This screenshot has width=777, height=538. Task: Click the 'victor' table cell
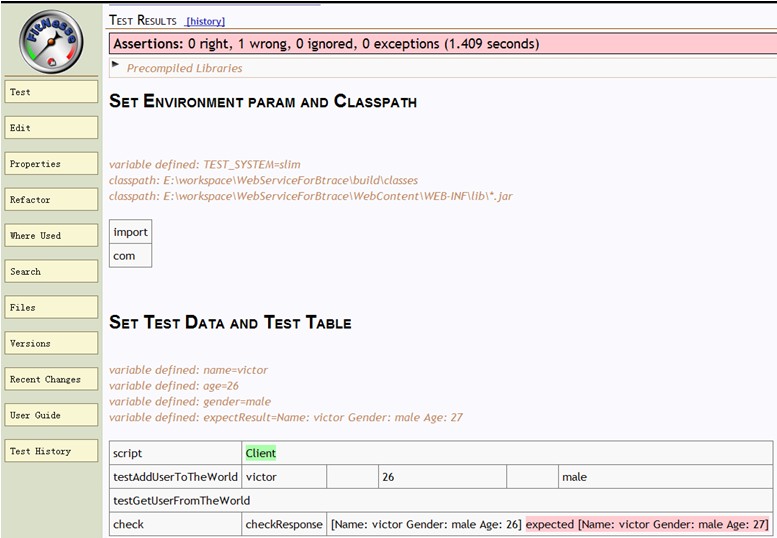point(284,477)
